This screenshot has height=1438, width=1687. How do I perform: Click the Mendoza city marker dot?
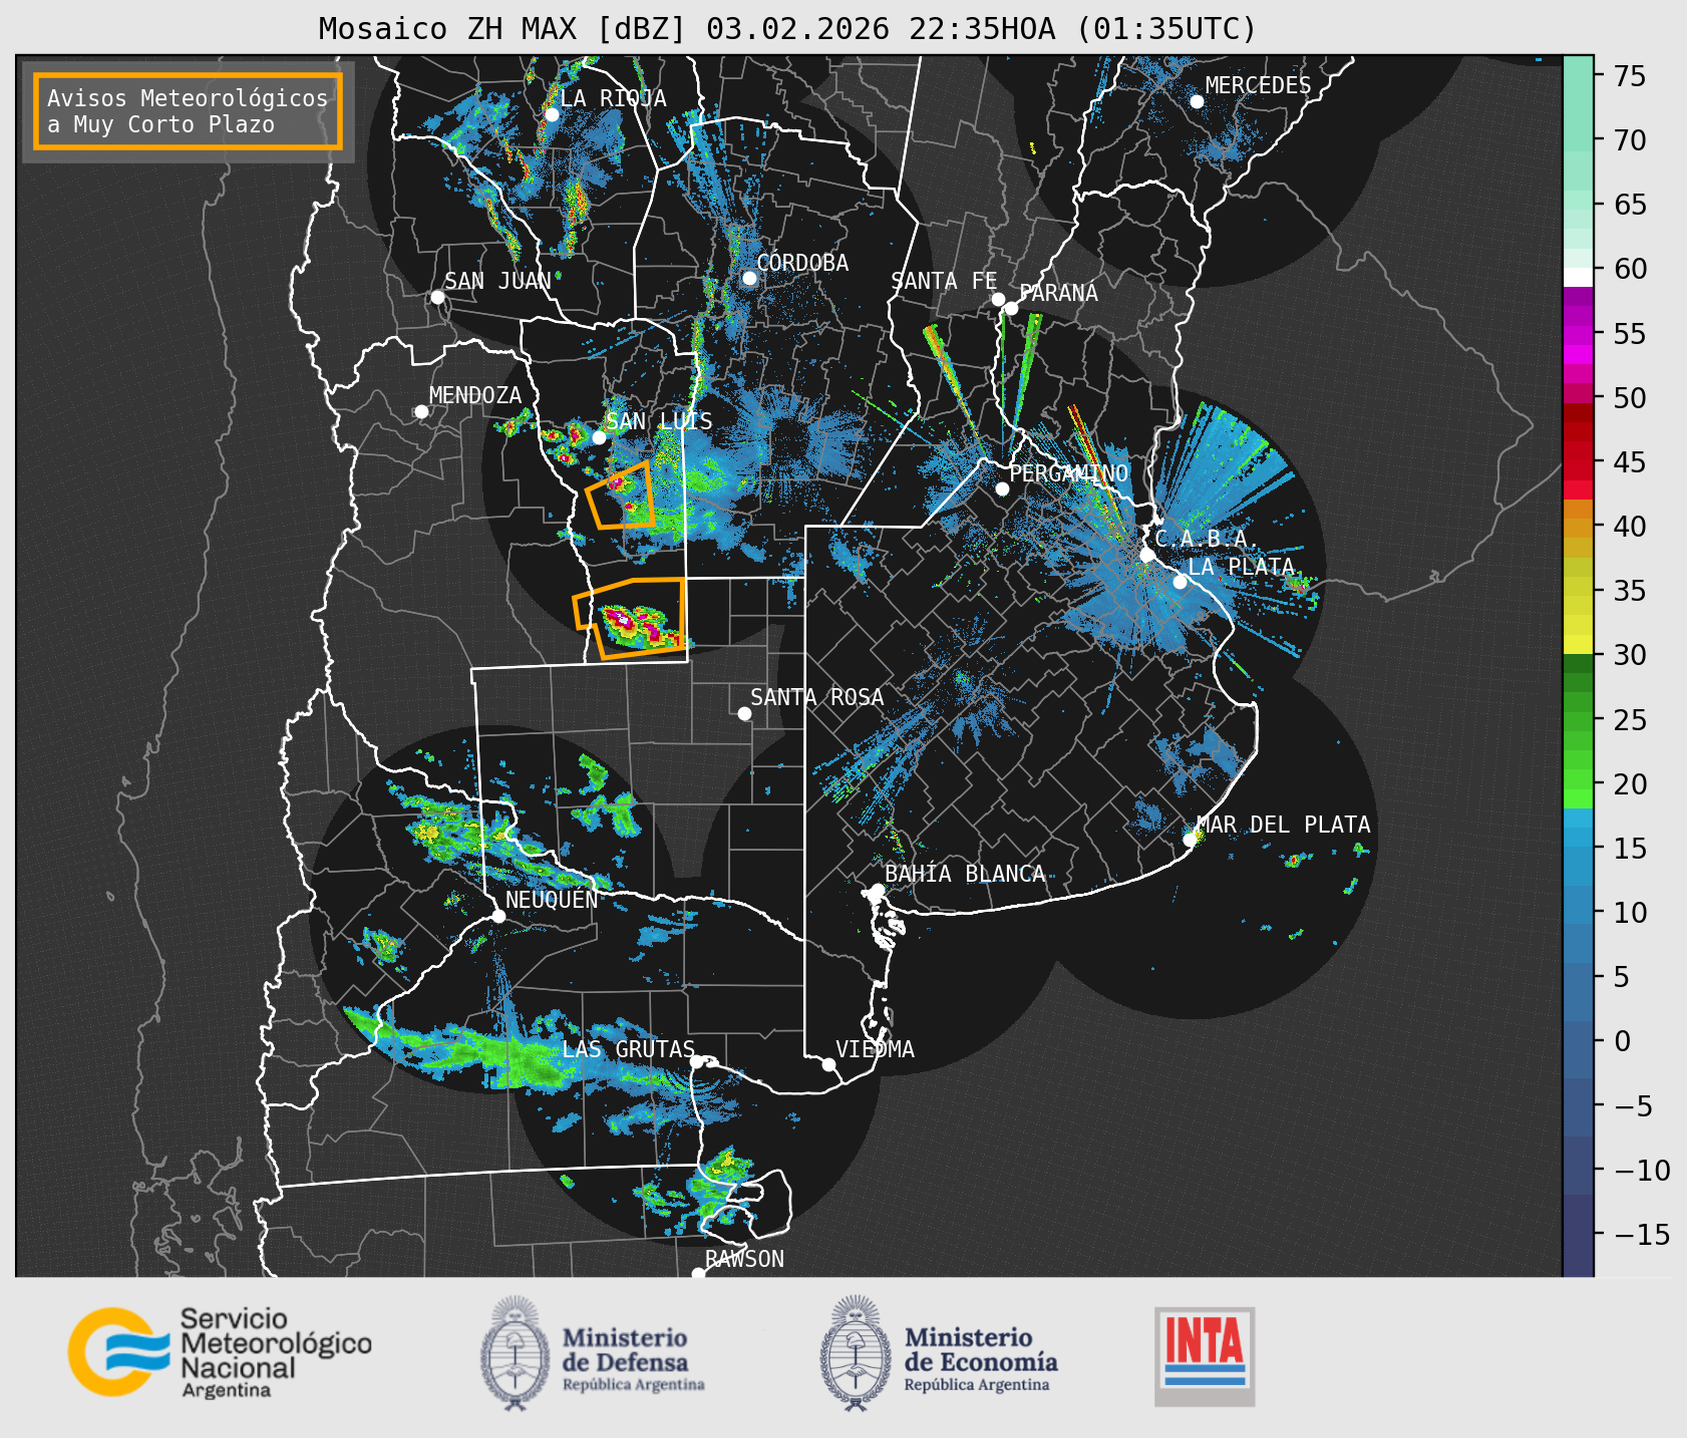[421, 412]
